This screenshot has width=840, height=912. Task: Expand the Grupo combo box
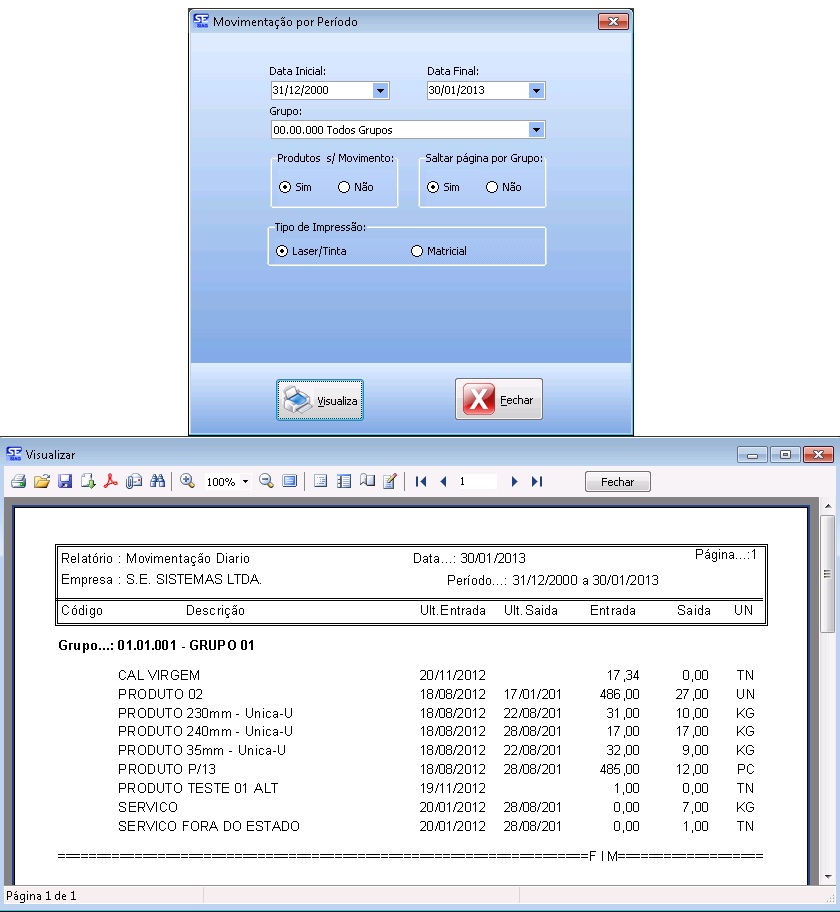(x=536, y=130)
